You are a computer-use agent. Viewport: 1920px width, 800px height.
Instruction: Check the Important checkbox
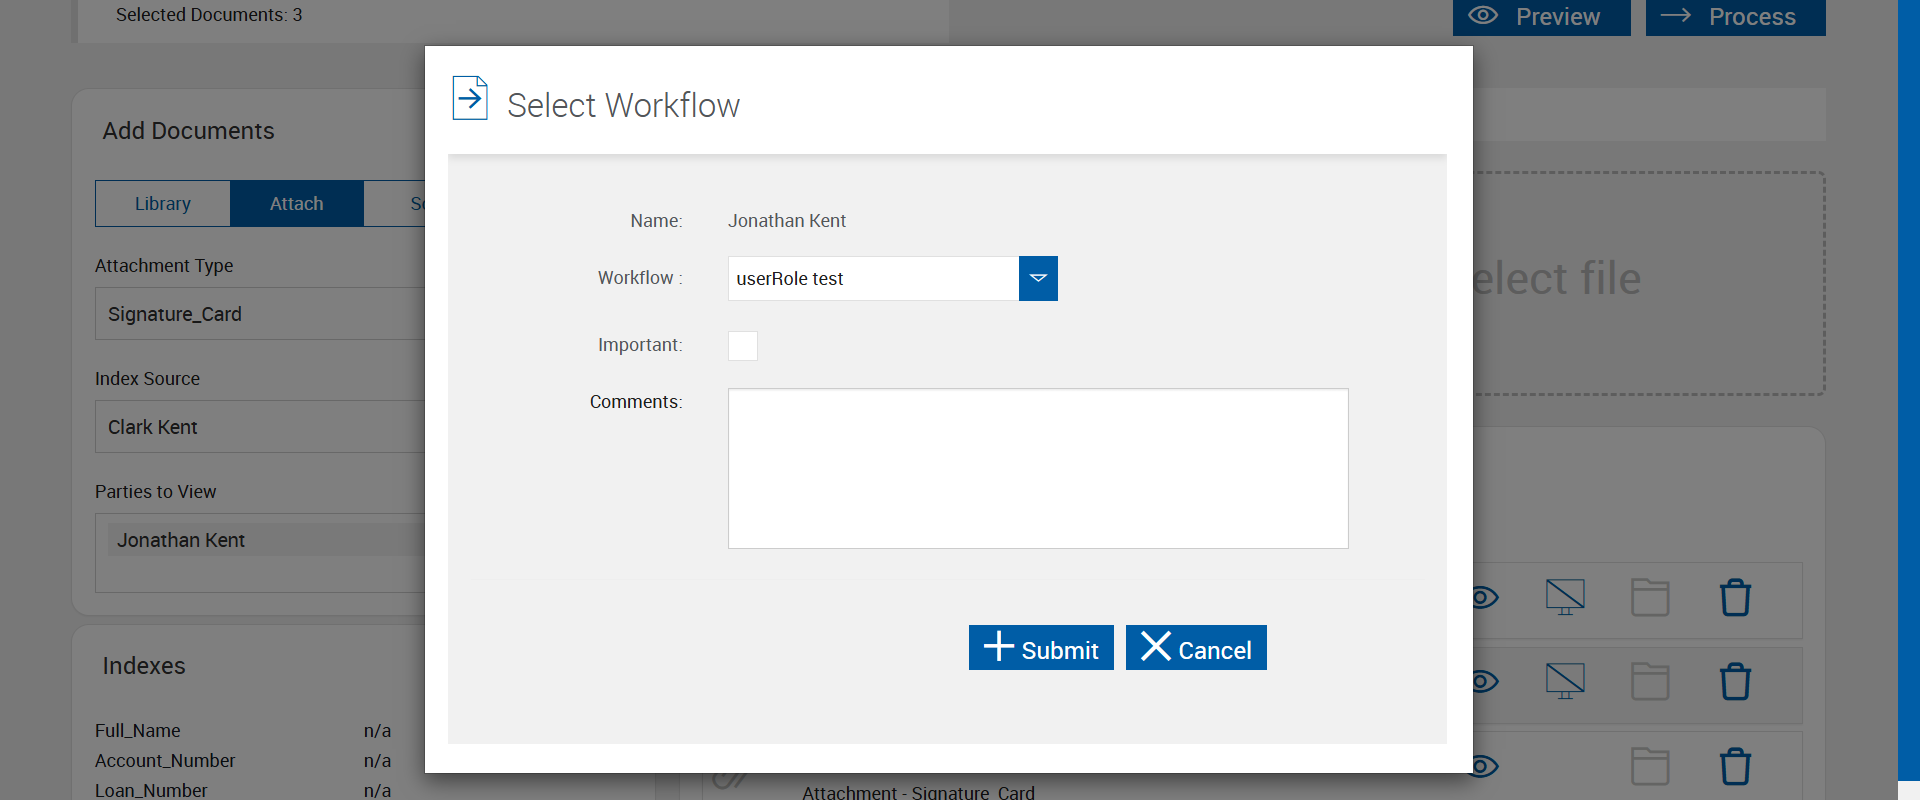[743, 346]
